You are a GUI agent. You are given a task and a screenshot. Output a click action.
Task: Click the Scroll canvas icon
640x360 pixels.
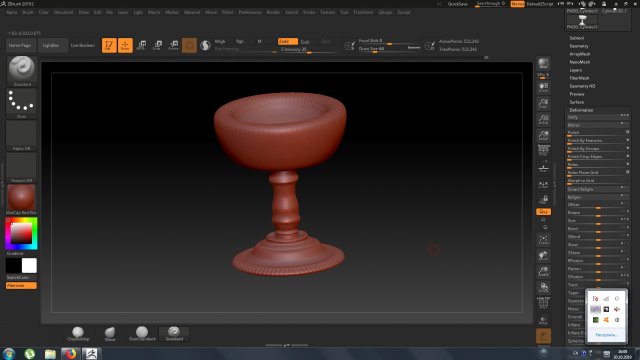(x=543, y=87)
